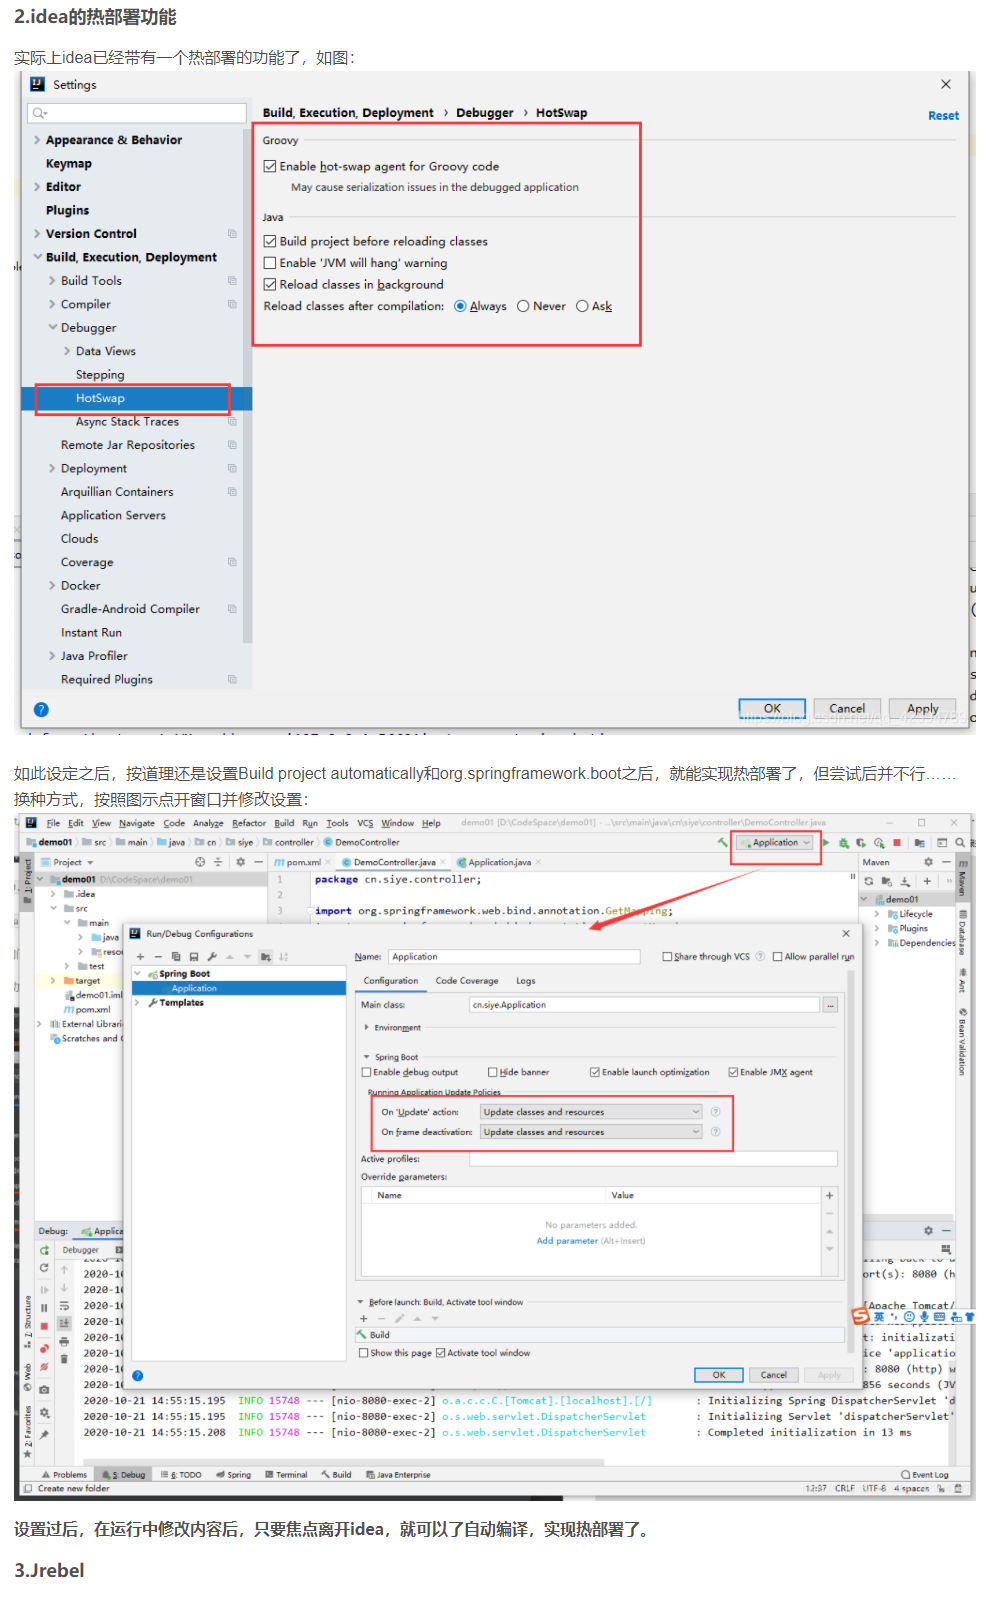Toggle Reload classes in background

coord(270,284)
